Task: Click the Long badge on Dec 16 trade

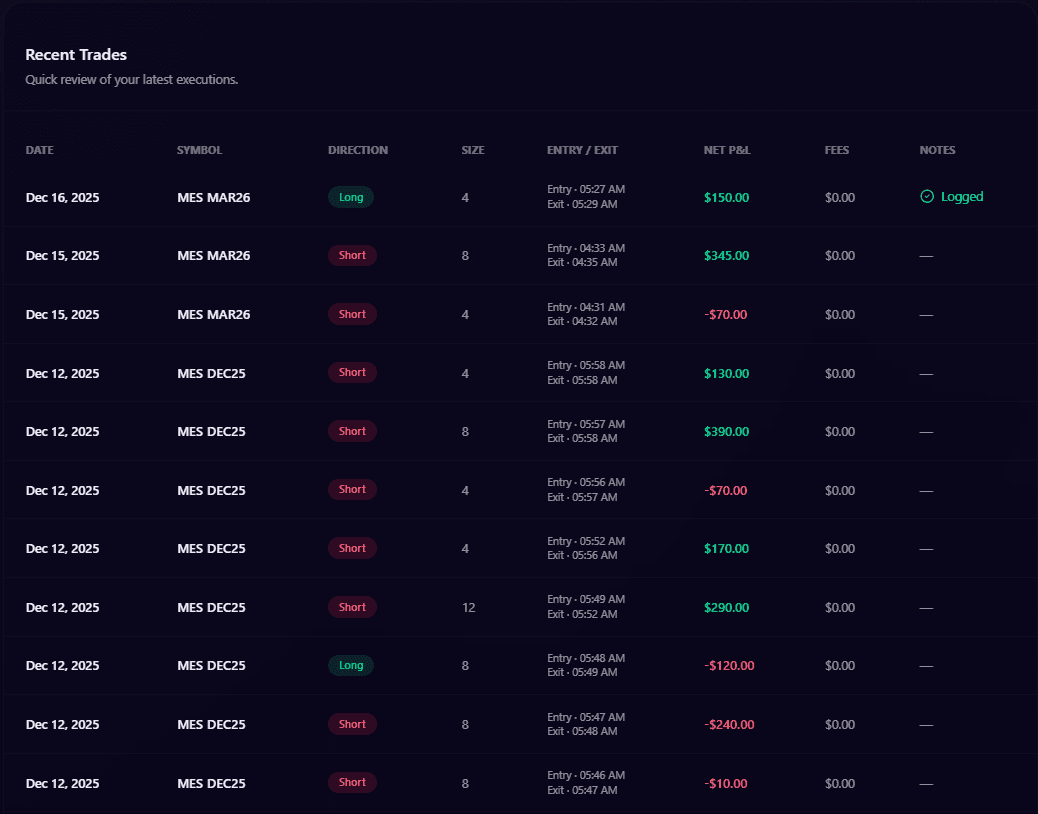Action: point(351,197)
